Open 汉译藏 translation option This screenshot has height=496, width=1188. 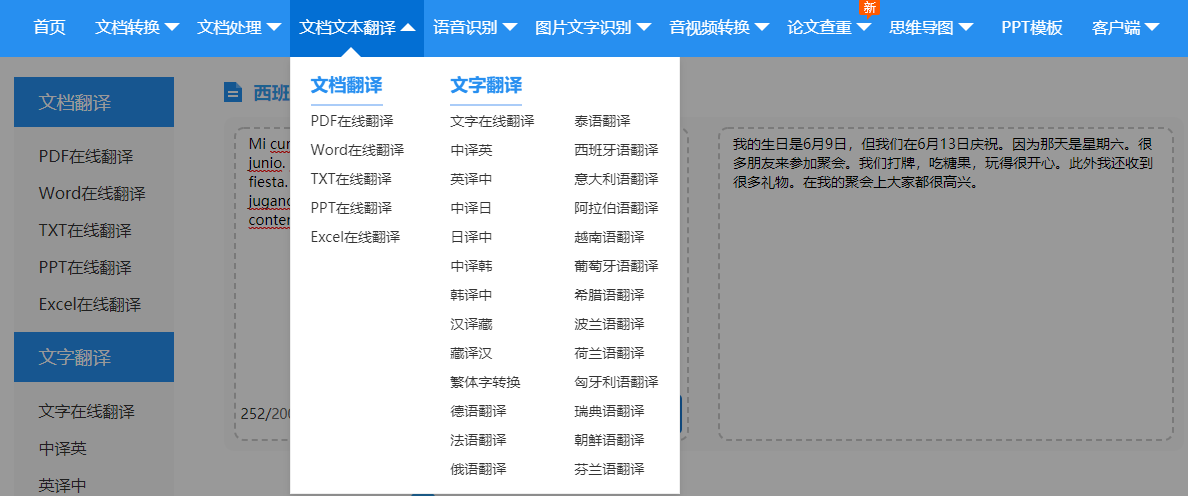[x=471, y=324]
